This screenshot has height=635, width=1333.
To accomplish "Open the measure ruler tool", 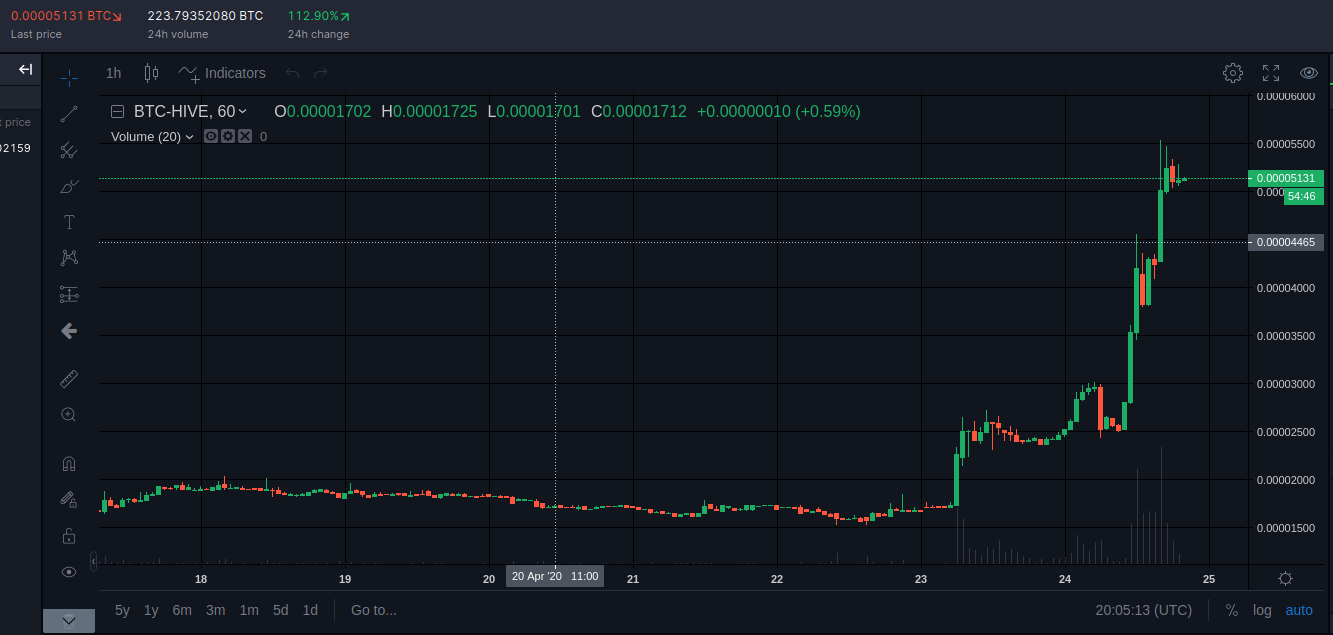I will click(69, 378).
